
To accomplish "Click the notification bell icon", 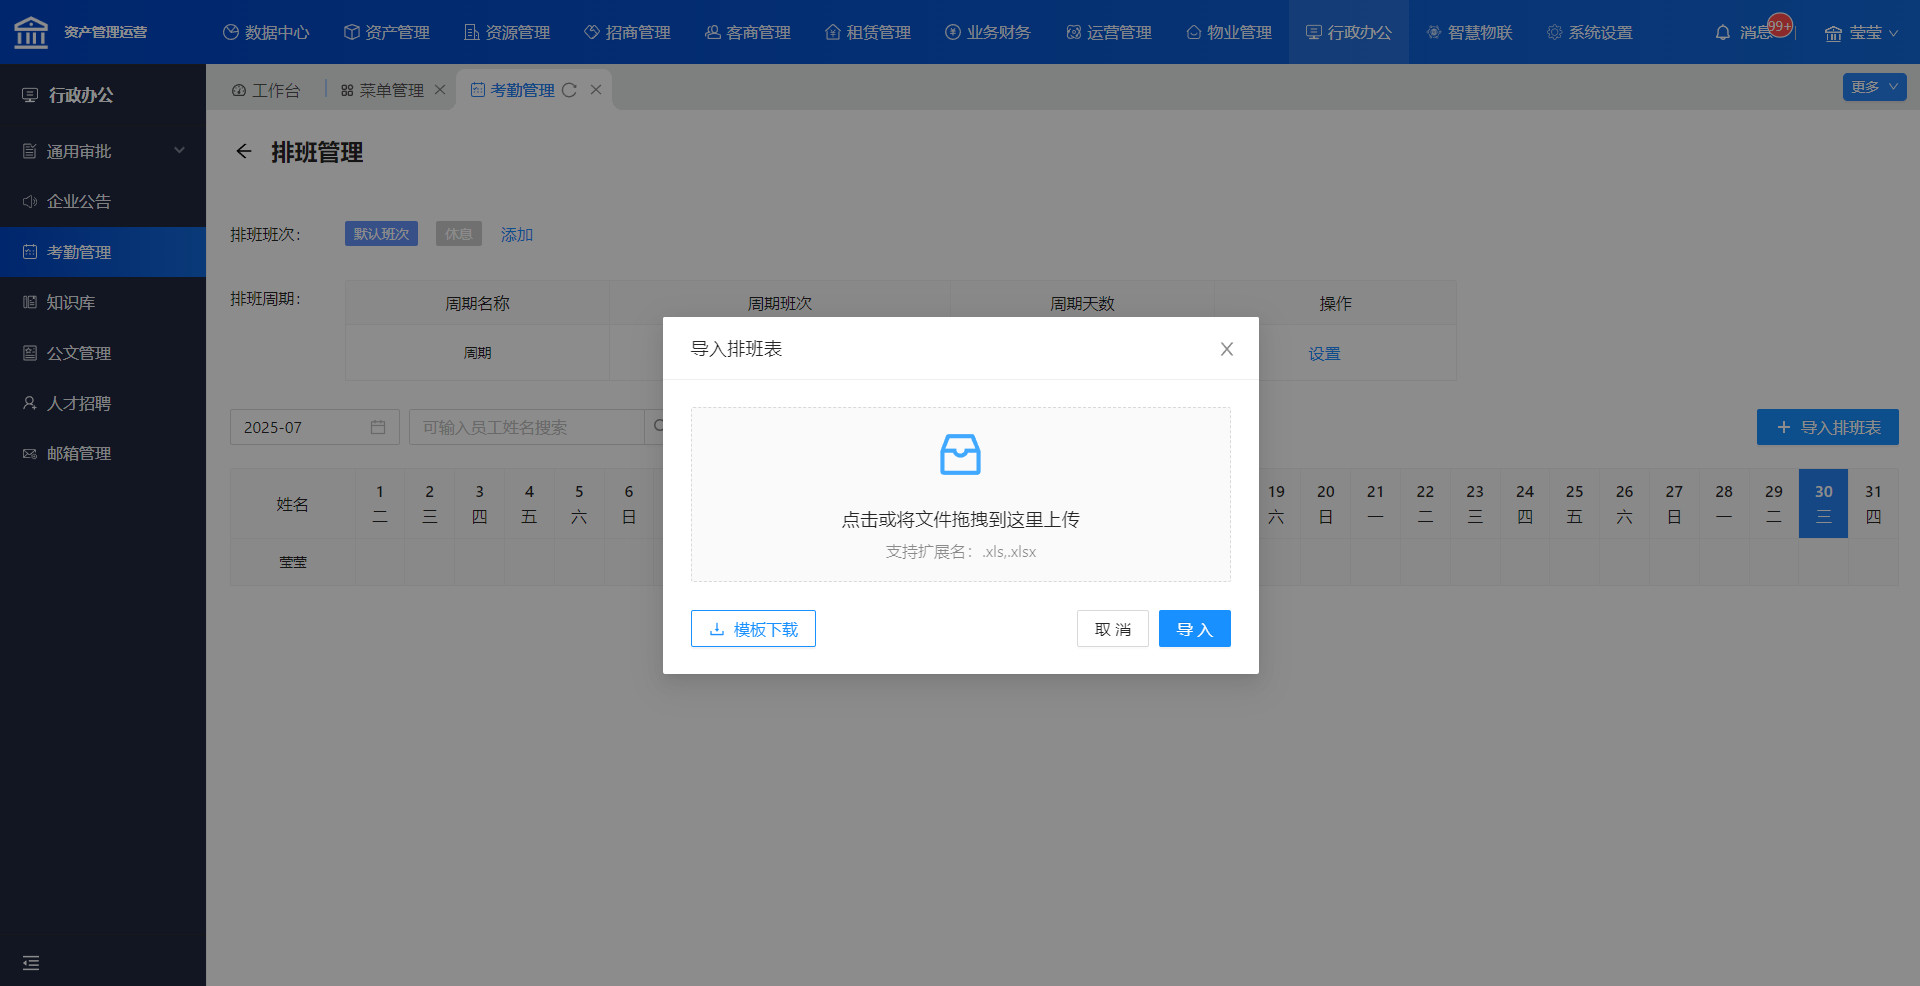I will [x=1723, y=33].
